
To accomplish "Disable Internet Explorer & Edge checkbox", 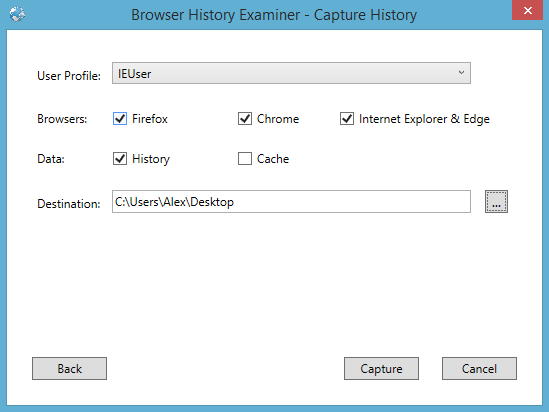I will tap(347, 119).
